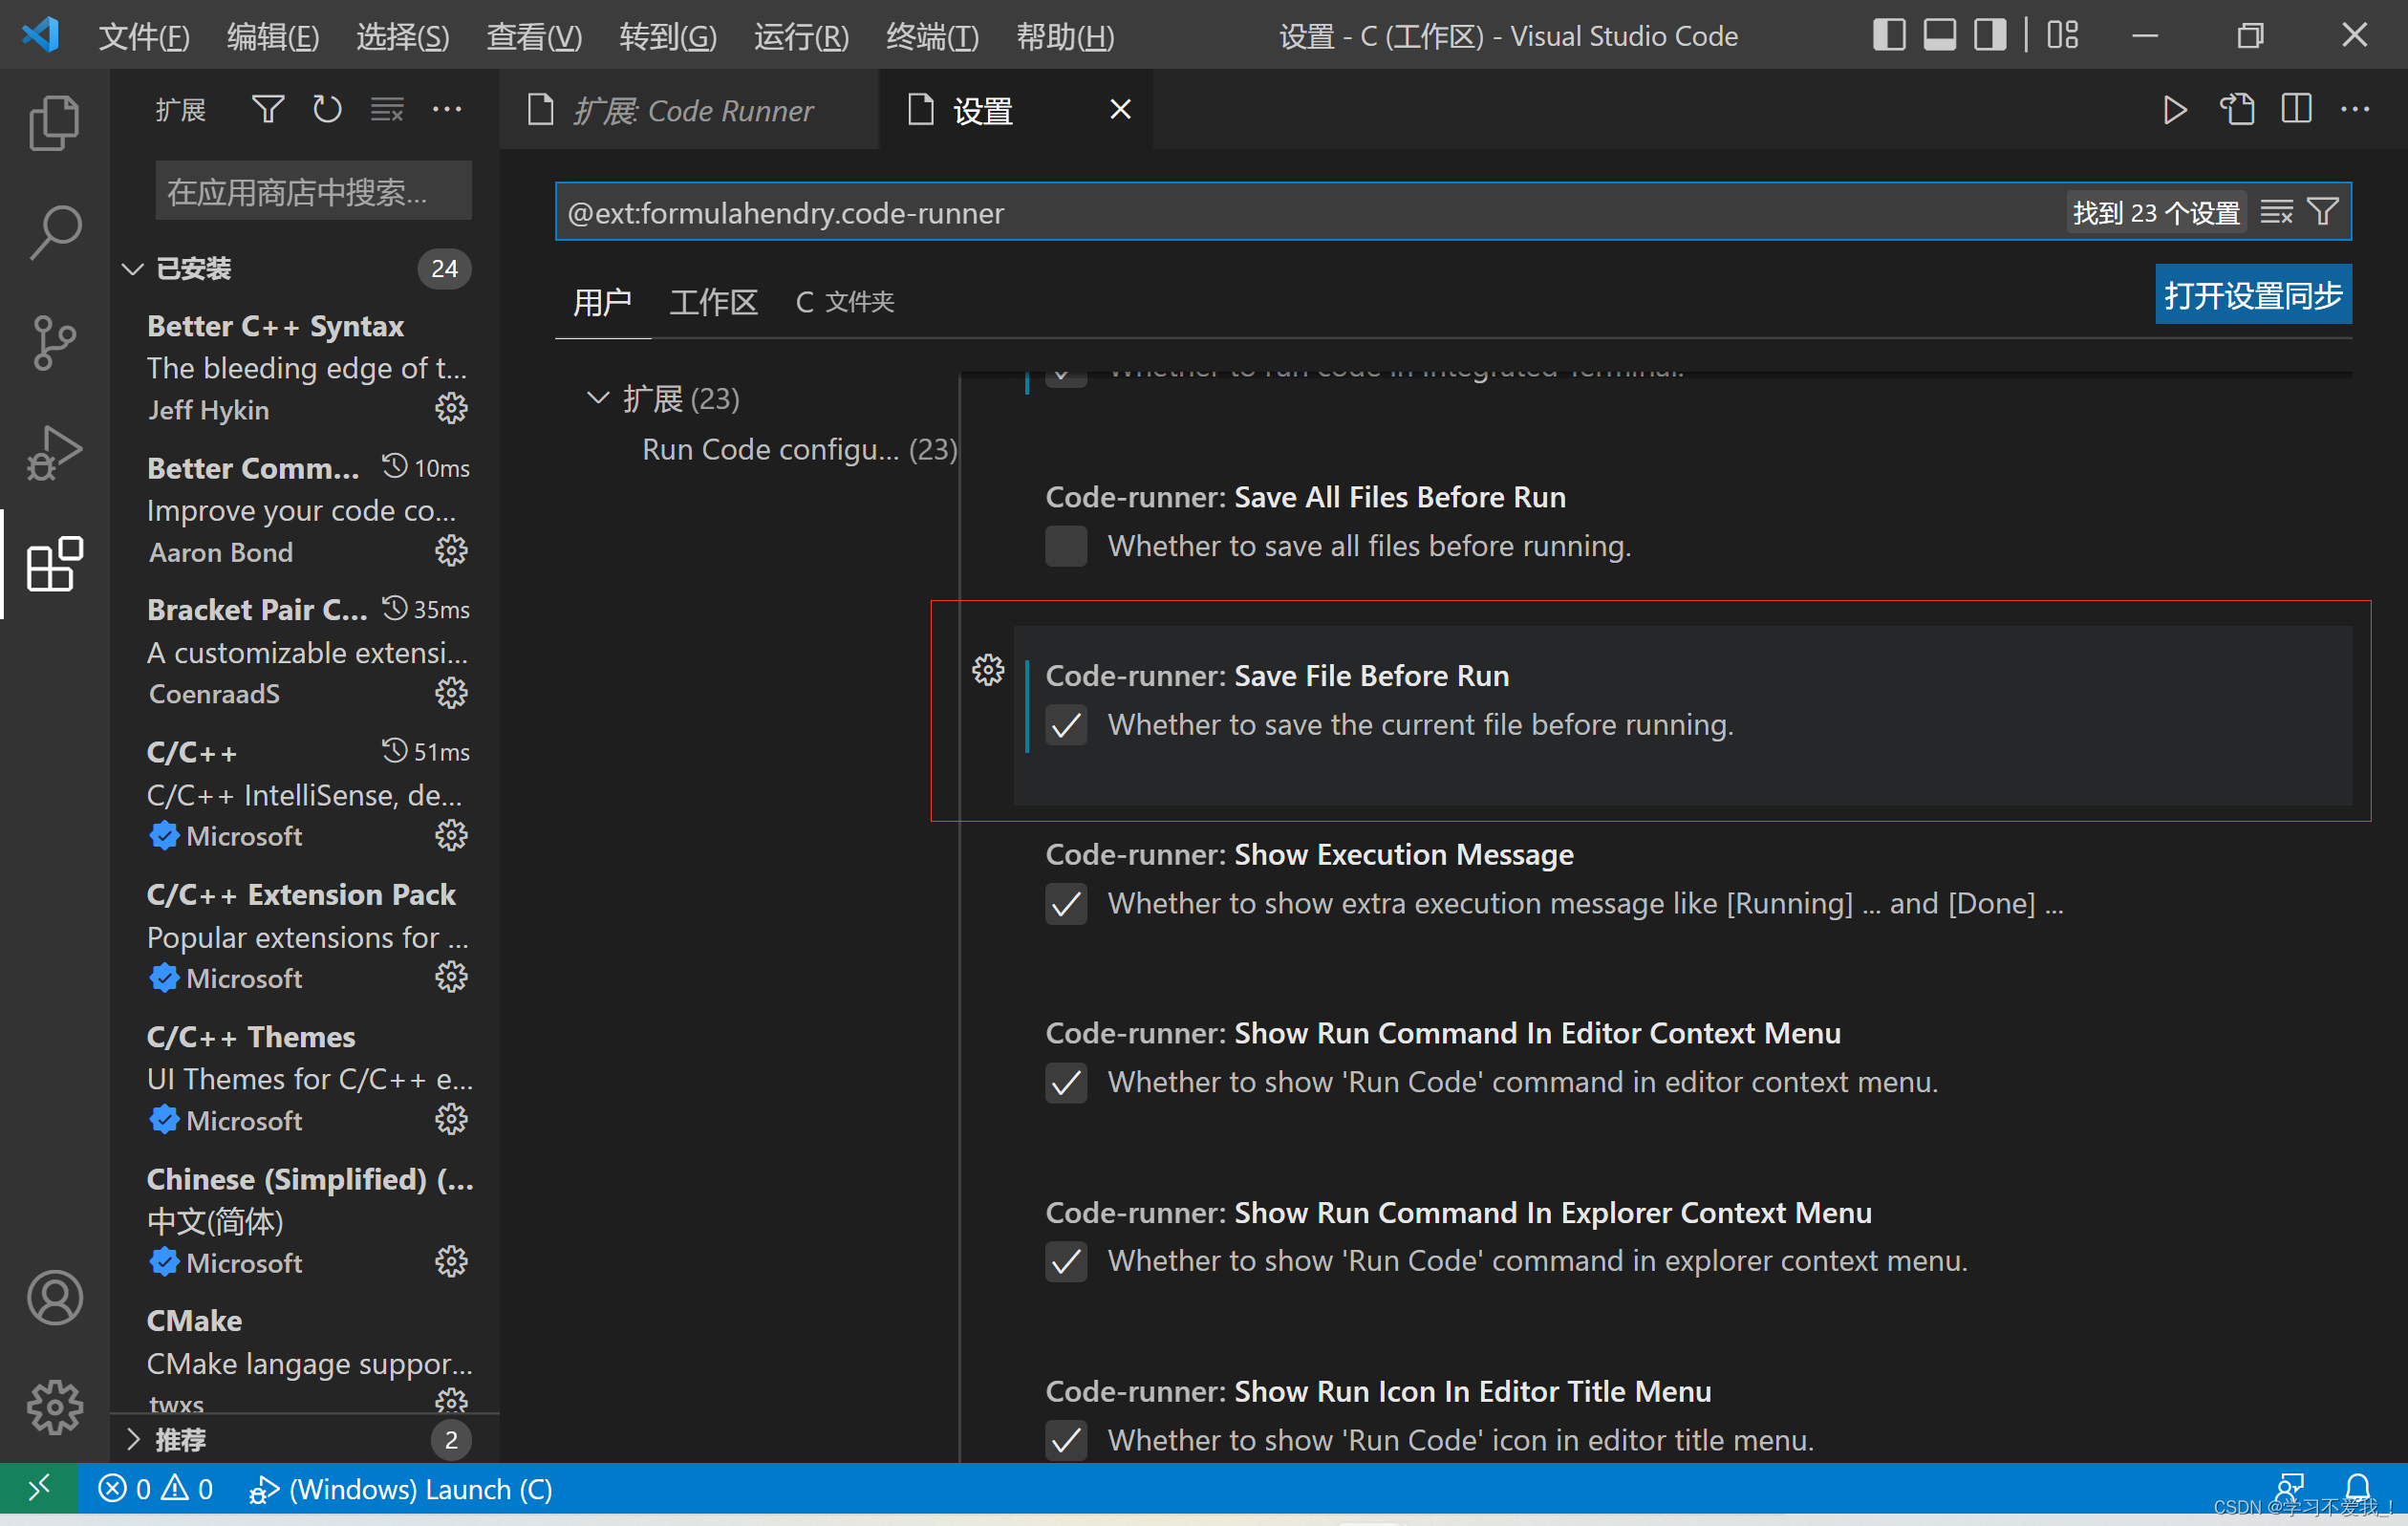
Task: Open the Explorer view in activity bar
Action: coord(54,123)
